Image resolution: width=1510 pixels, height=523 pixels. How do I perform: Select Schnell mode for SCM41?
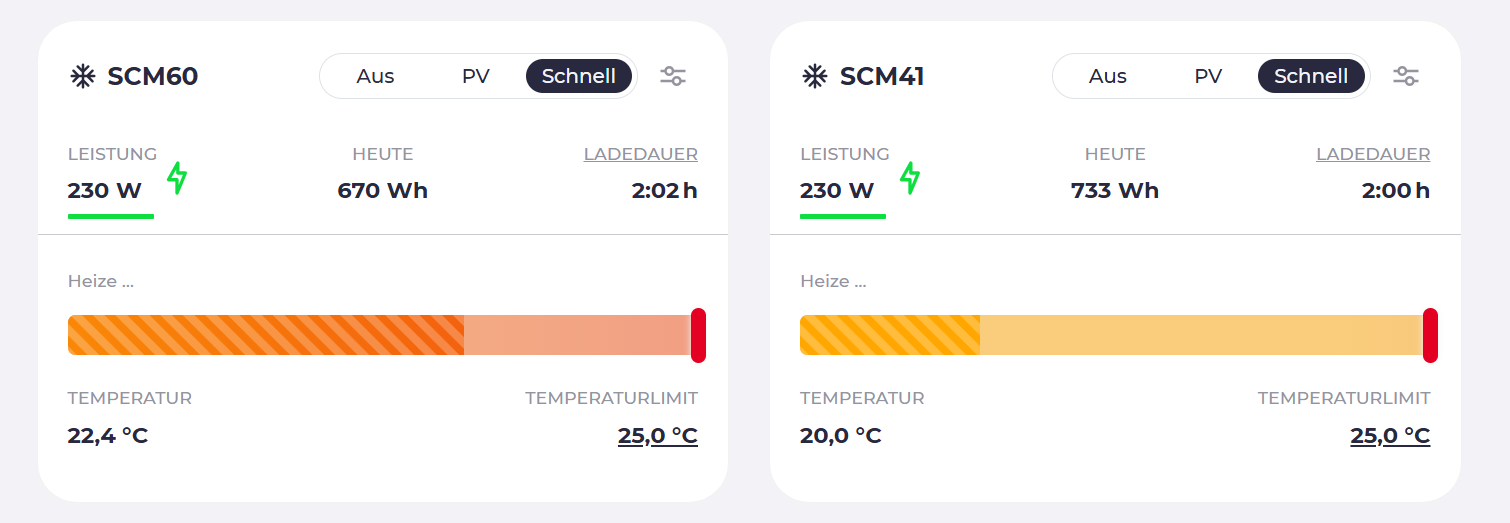(1311, 76)
